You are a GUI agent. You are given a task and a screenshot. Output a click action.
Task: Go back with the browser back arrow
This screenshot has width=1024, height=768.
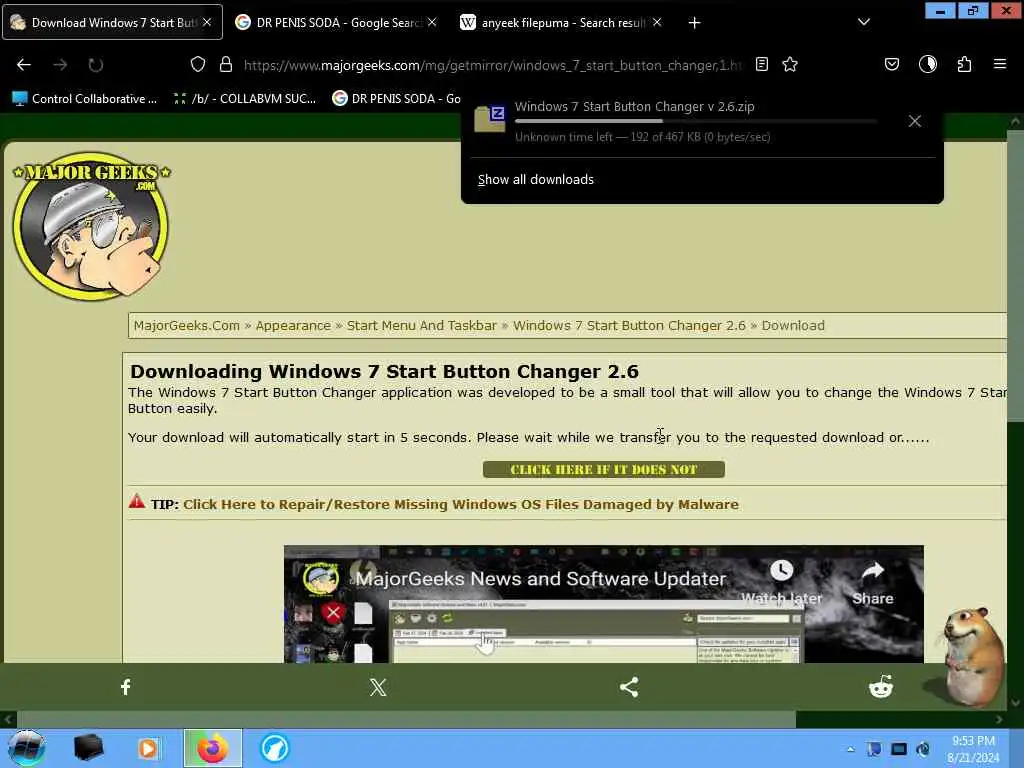[24, 65]
